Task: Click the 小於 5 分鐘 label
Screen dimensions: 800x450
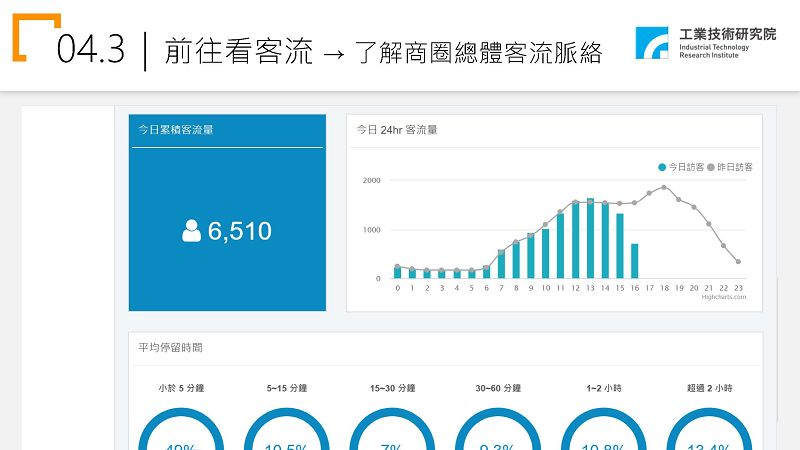Action: (181, 388)
